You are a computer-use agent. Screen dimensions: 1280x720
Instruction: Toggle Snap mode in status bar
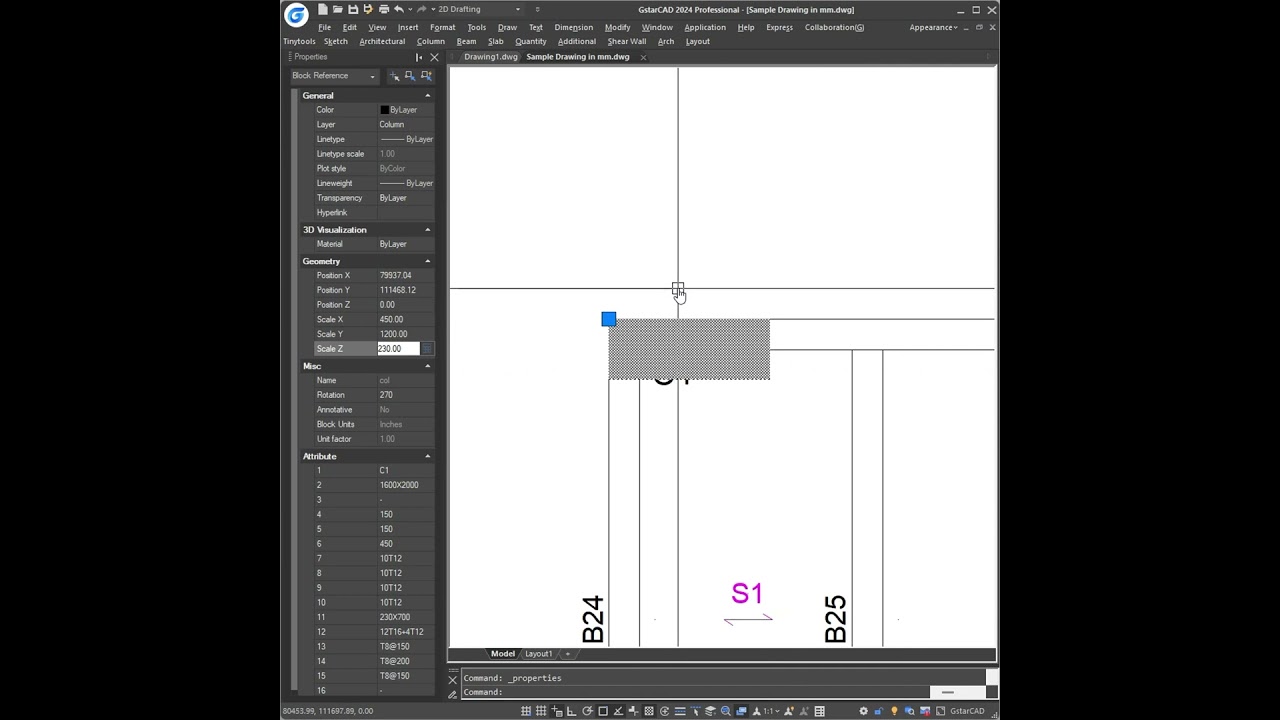pos(526,711)
